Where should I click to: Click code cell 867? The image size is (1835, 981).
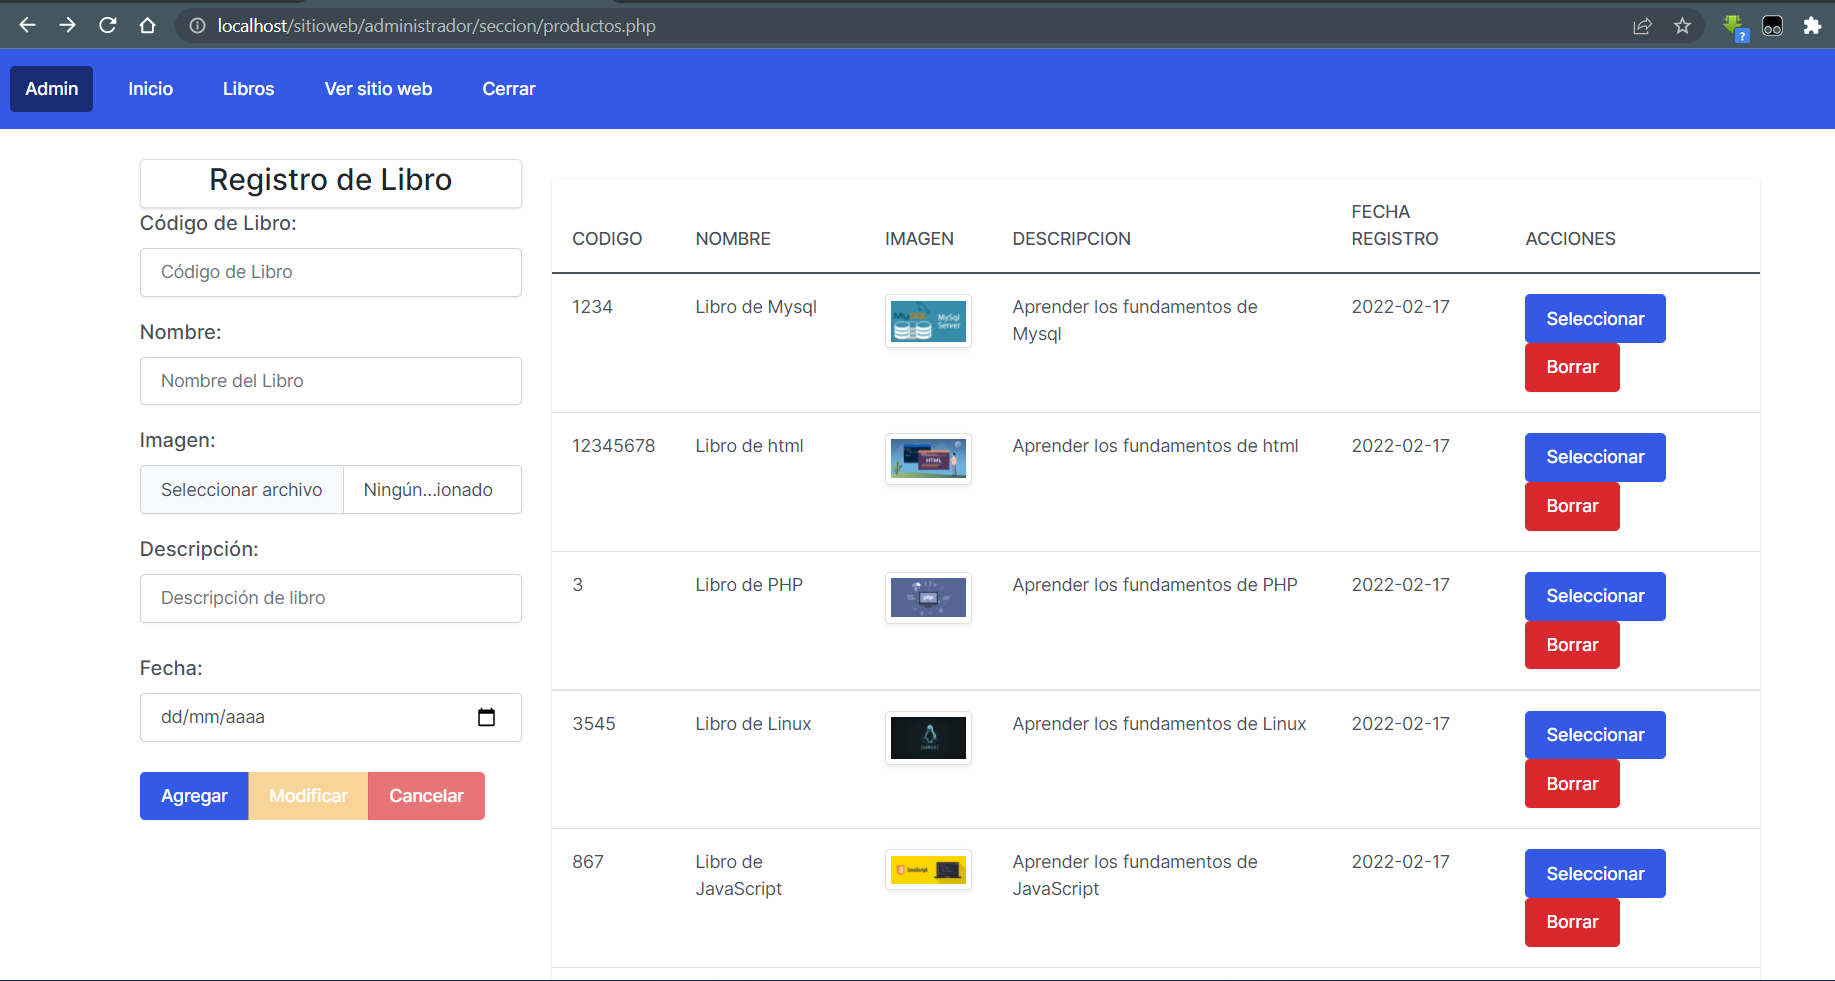[x=588, y=862]
